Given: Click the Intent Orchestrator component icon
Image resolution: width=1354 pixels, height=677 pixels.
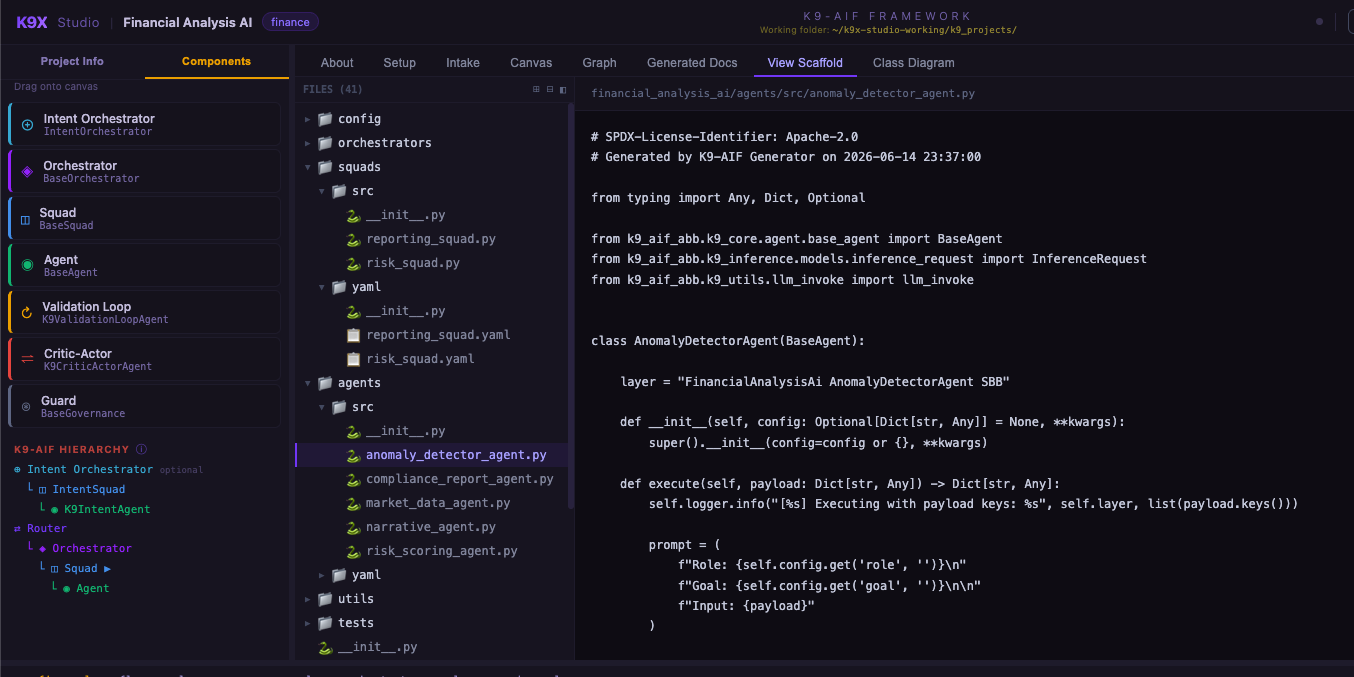Looking at the screenshot, I should 27,125.
